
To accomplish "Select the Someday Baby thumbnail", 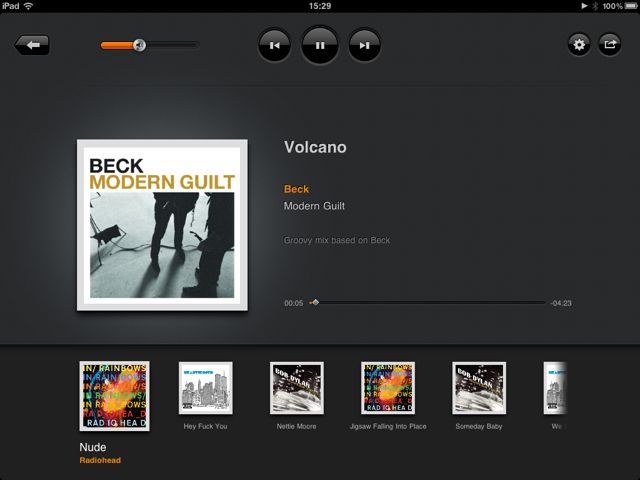I will tap(479, 388).
